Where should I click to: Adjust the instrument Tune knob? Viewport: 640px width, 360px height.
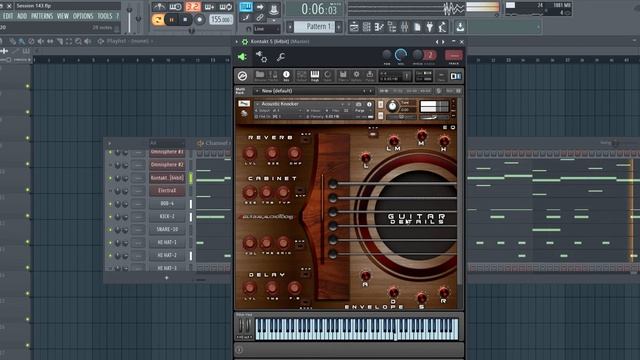[x=392, y=106]
